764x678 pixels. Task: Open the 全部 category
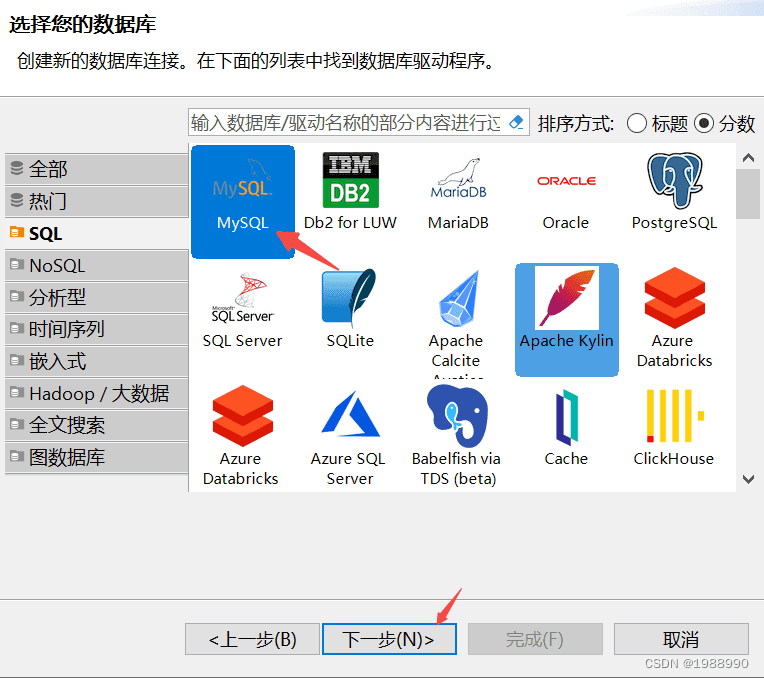[x=96, y=169]
